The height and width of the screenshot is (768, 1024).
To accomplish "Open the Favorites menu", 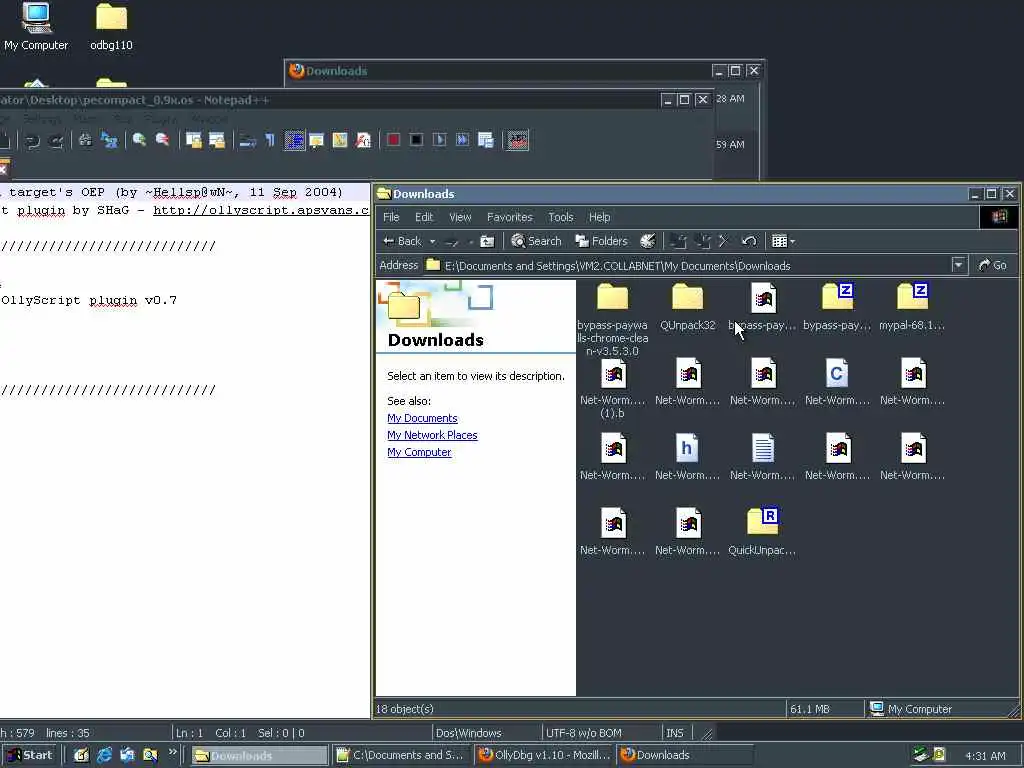I will click(509, 217).
